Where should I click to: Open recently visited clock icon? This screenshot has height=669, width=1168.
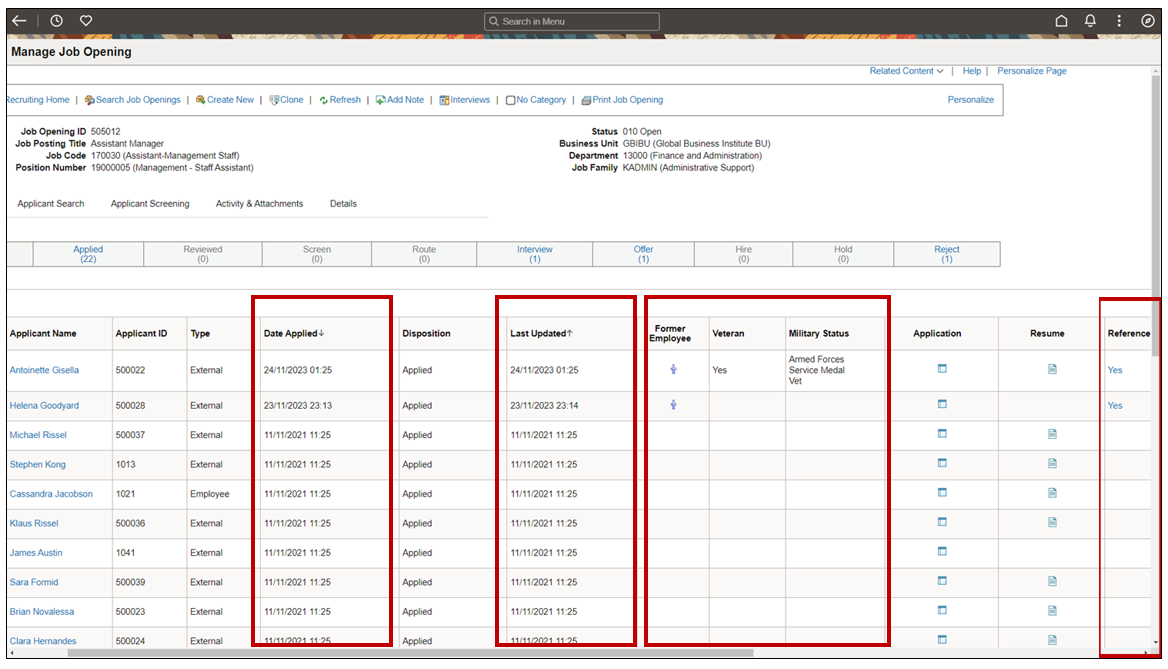pyautogui.click(x=56, y=21)
